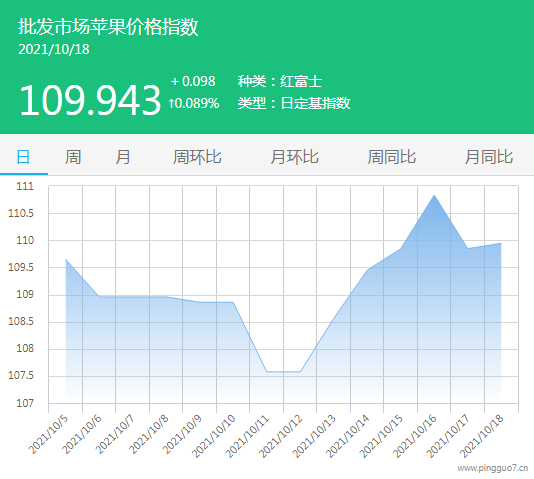Click the 2021/10/12 x-axis date label
534x479 pixels.
(x=280, y=436)
